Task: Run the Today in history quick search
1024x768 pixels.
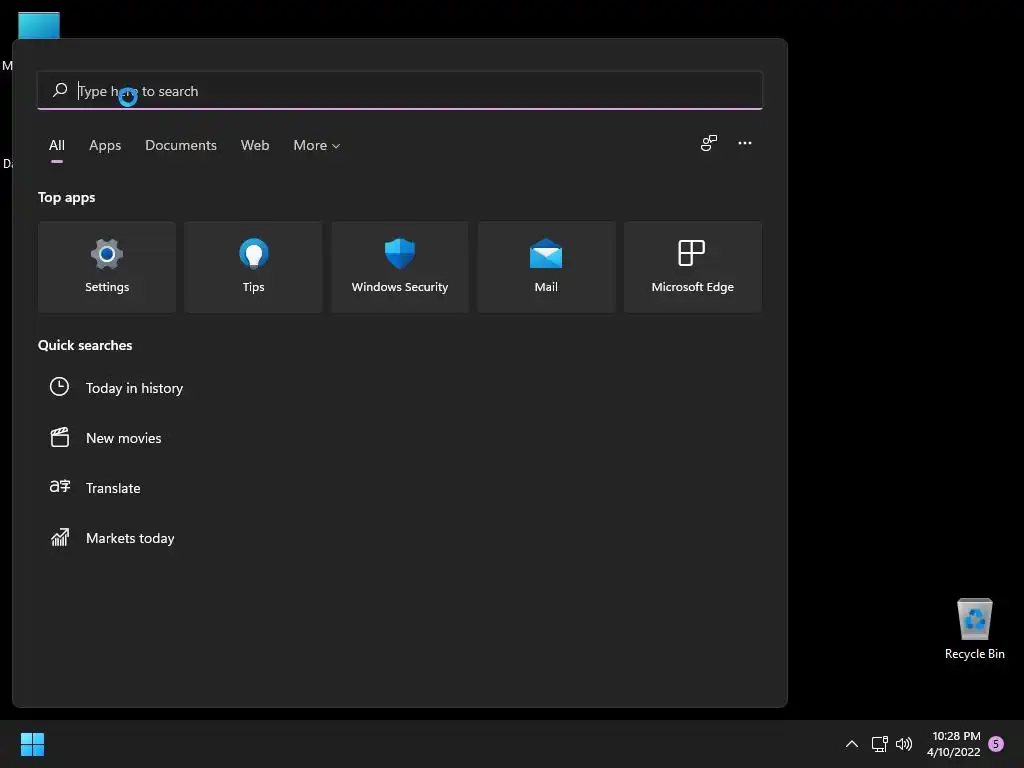Action: pyautogui.click(x=135, y=388)
